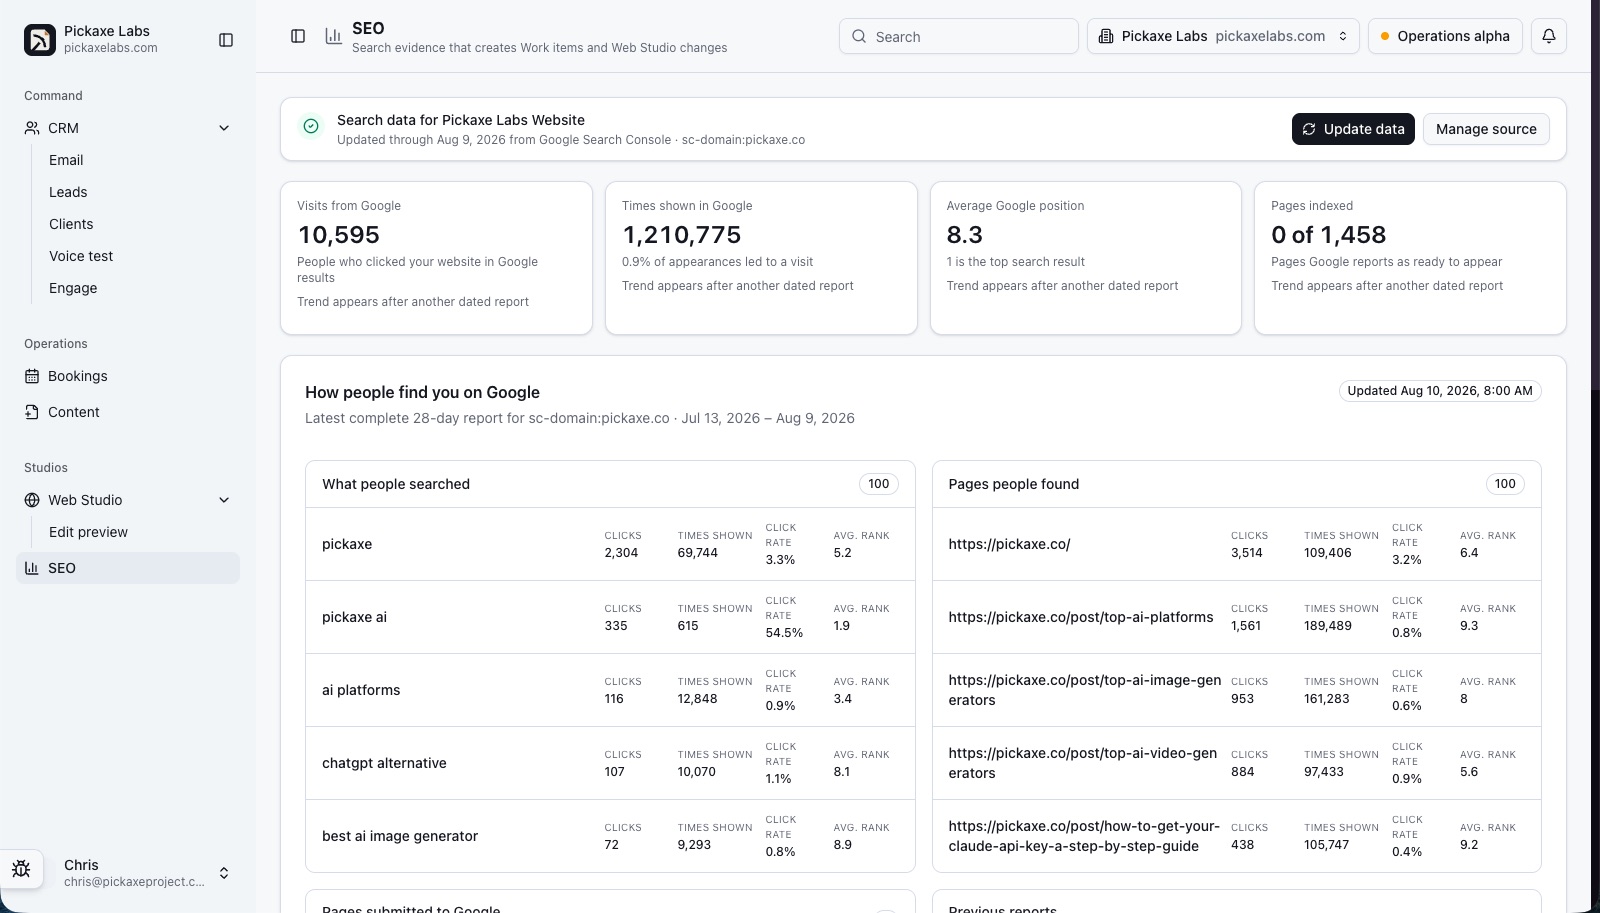This screenshot has width=1600, height=913.
Task: Click the SEO bar chart icon in sidebar
Action: click(x=32, y=568)
